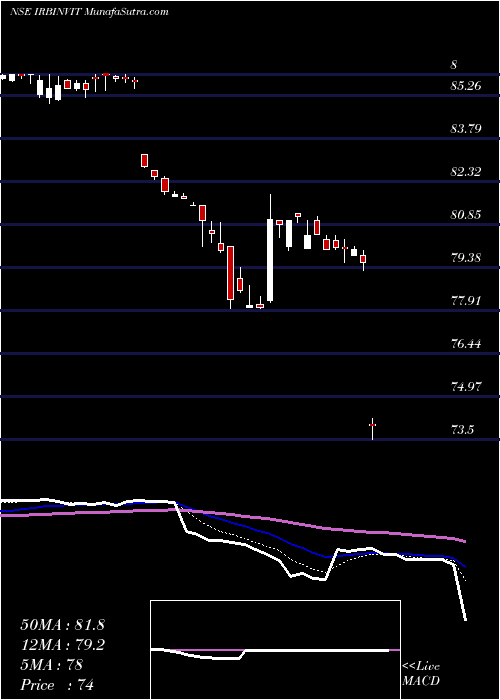Select the 73.5 price axis label
Viewport: 500px width, 700px height.
point(462,430)
